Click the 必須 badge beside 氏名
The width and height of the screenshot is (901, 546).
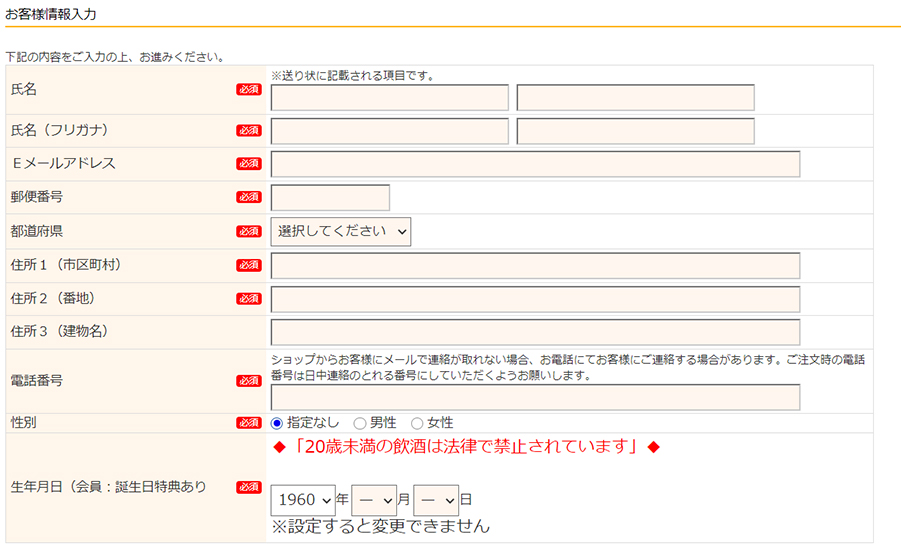pos(248,90)
